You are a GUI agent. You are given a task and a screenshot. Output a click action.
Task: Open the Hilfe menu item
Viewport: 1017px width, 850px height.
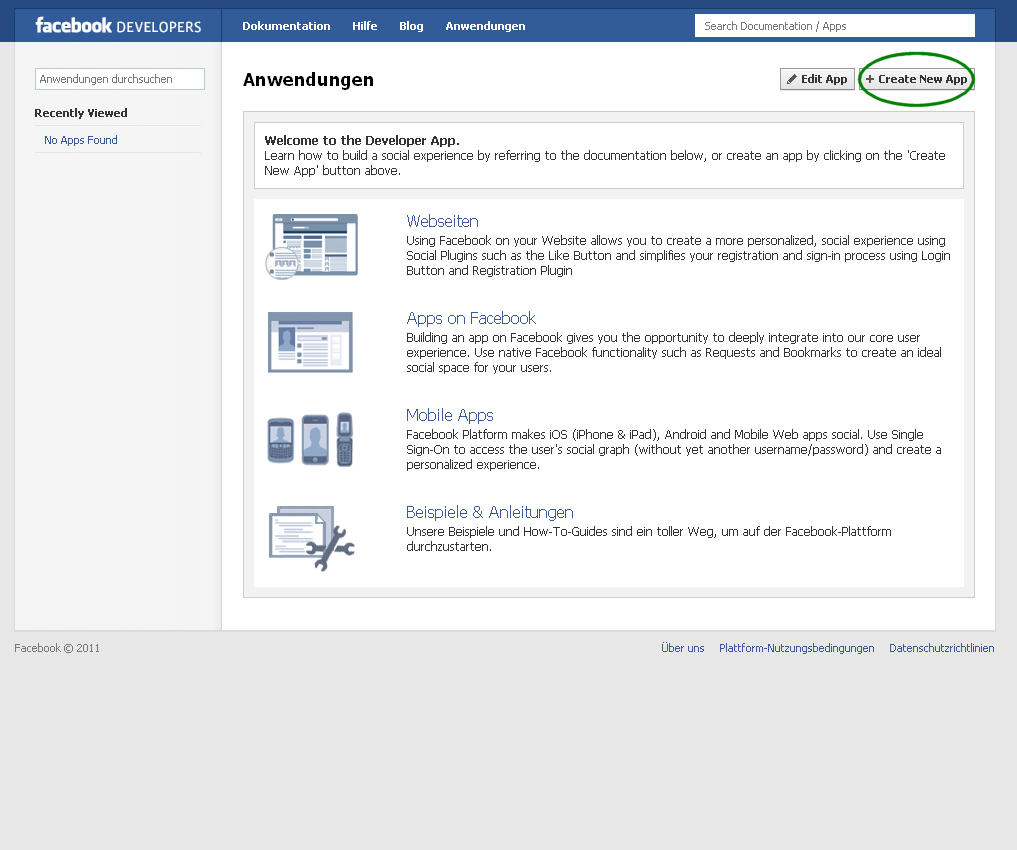[x=365, y=26]
